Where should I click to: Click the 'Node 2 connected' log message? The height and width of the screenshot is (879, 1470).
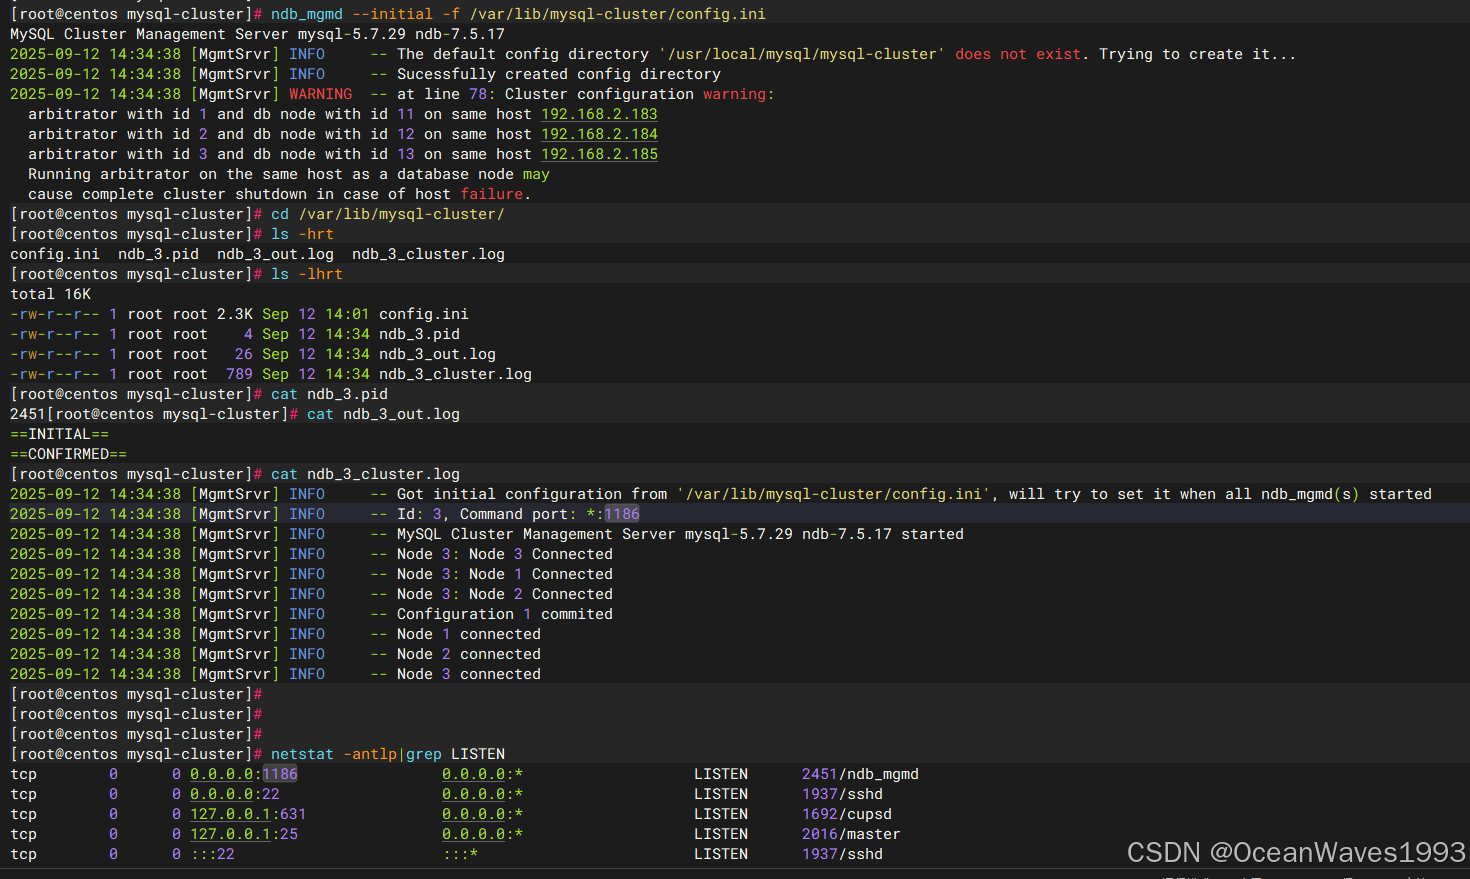coord(469,654)
